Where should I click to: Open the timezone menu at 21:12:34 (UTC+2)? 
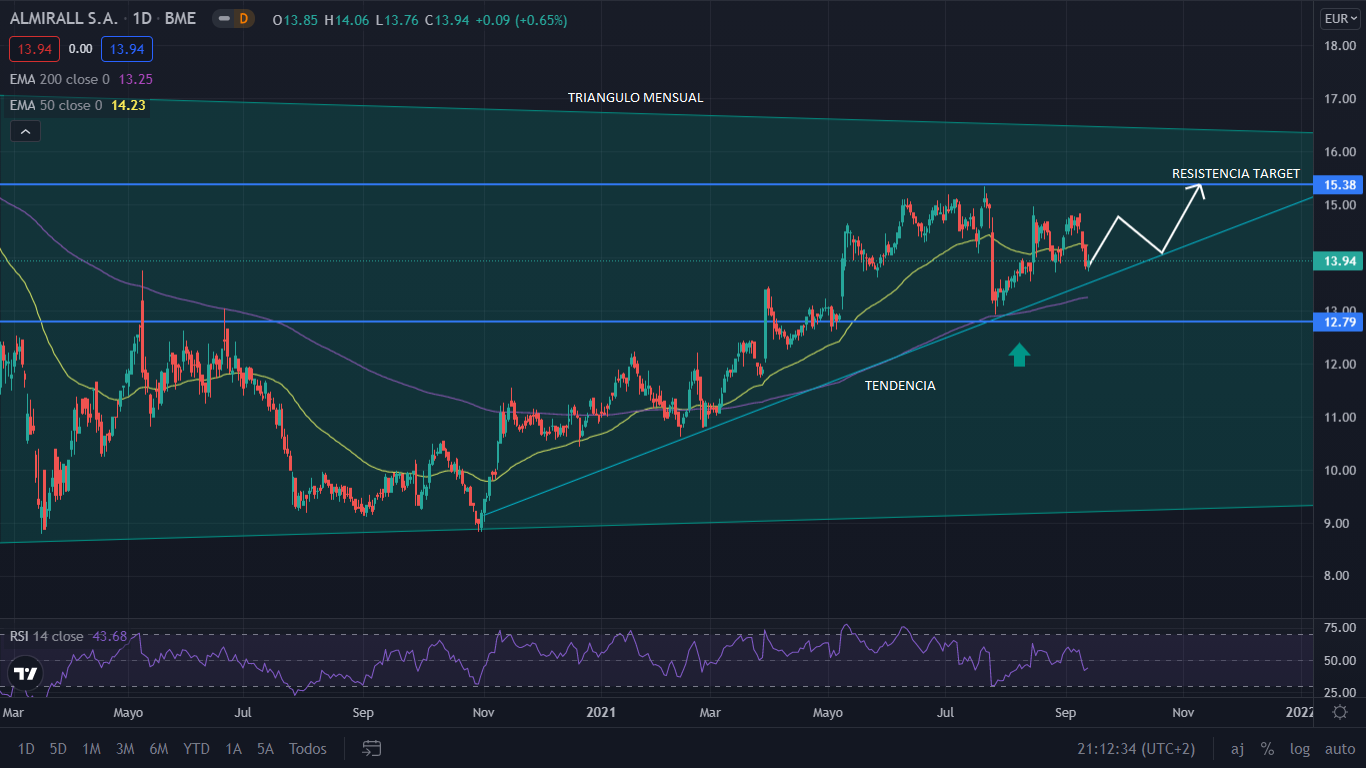coord(1135,749)
